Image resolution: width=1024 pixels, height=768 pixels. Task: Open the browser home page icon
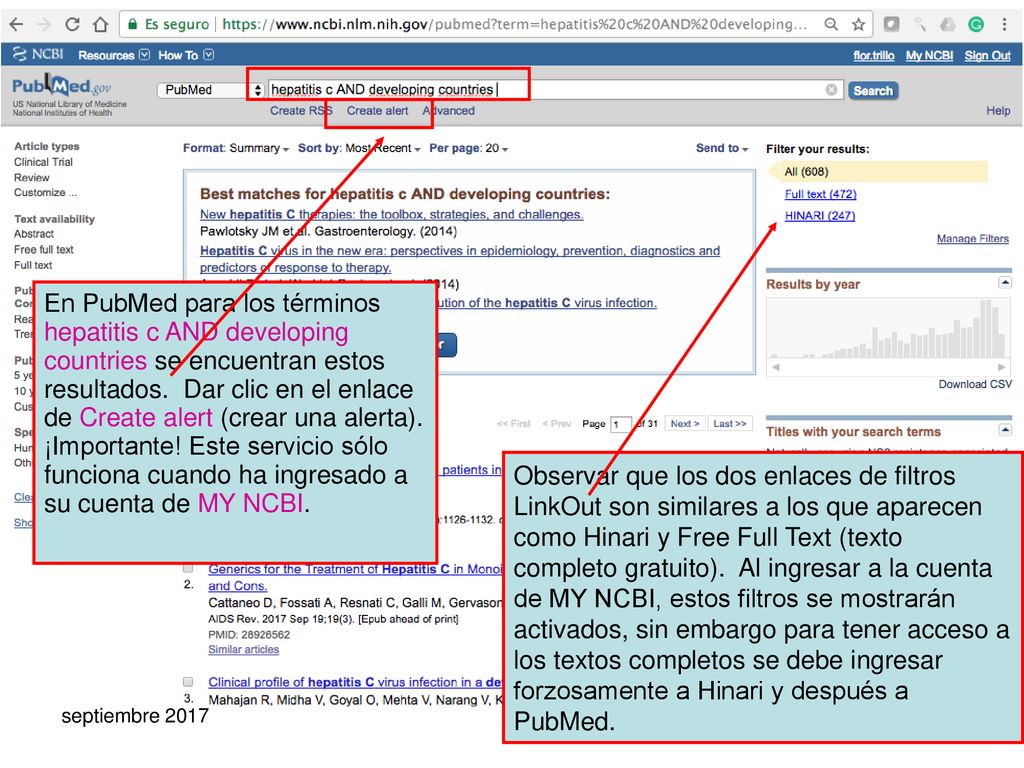[x=101, y=24]
